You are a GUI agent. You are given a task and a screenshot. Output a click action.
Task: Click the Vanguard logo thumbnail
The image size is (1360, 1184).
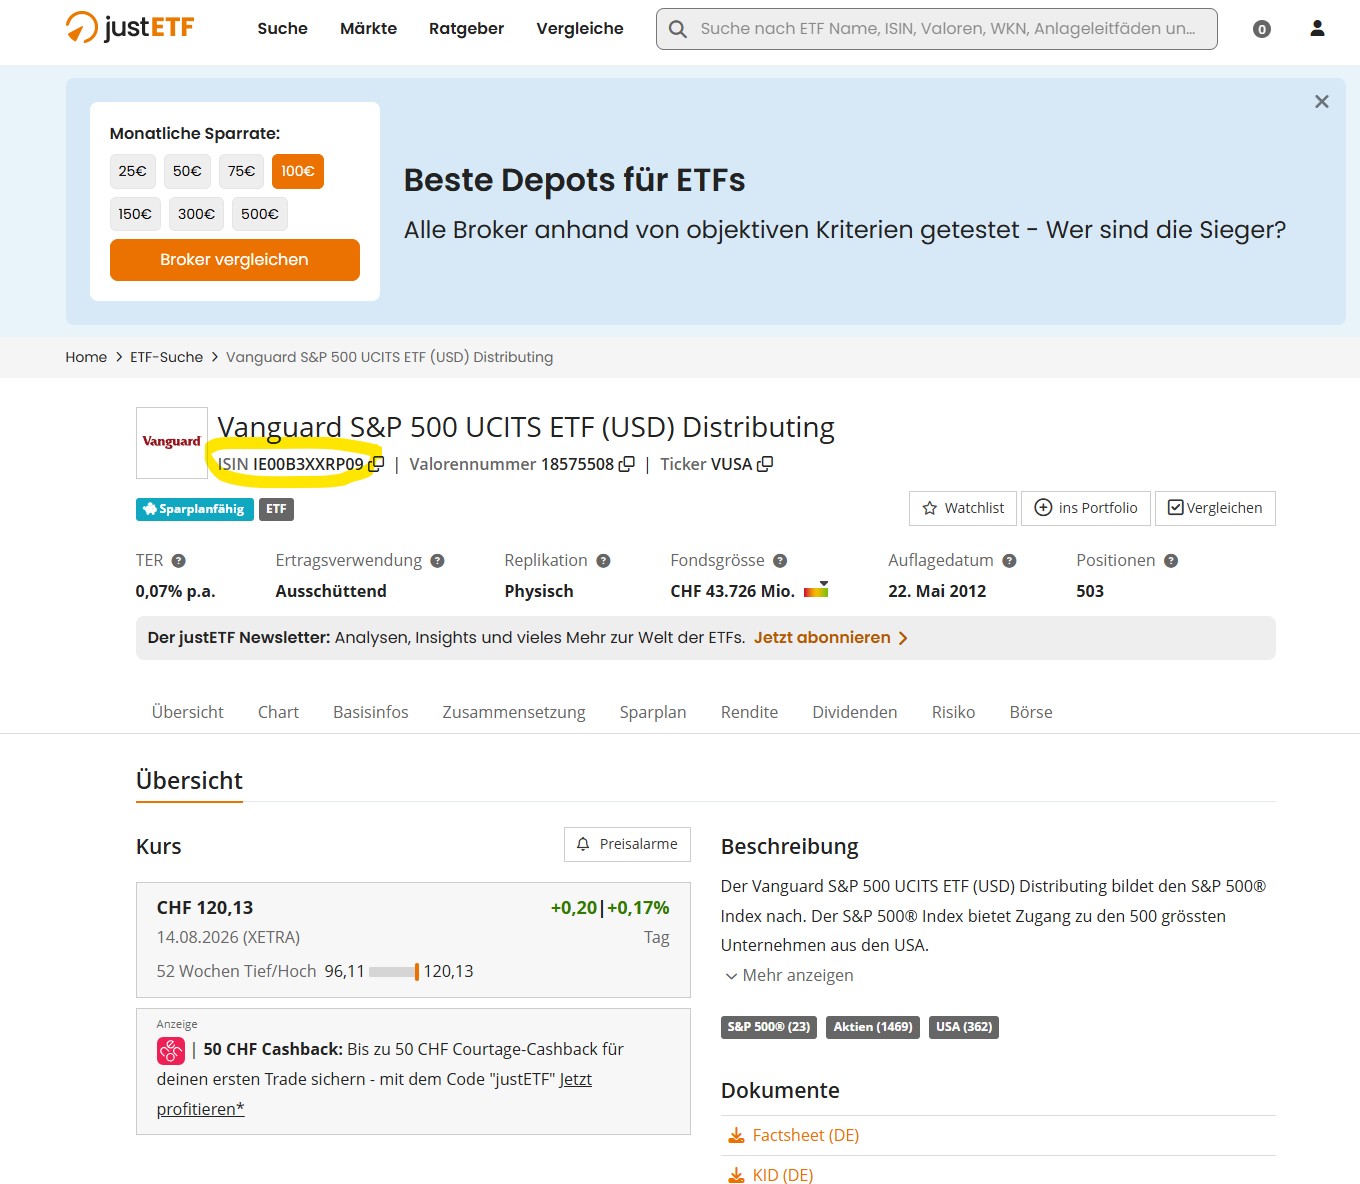172,442
